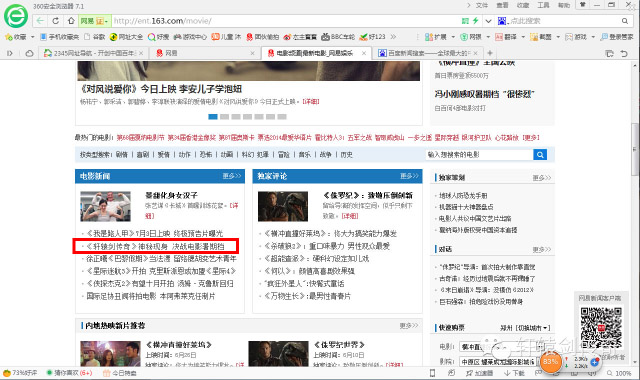
Task: Open the 好搜 bookmark
Action: (x=158, y=37)
